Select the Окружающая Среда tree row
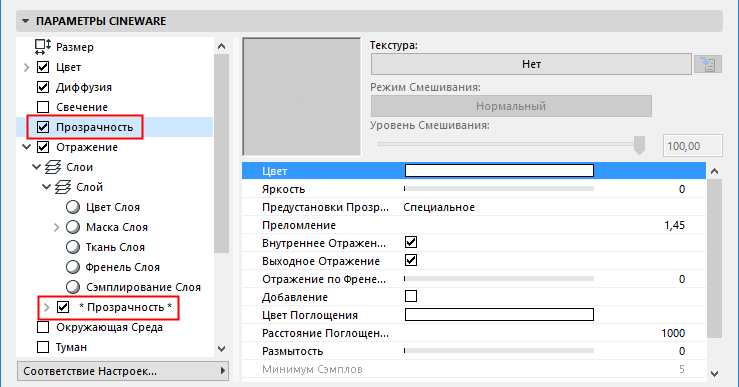 [115, 327]
